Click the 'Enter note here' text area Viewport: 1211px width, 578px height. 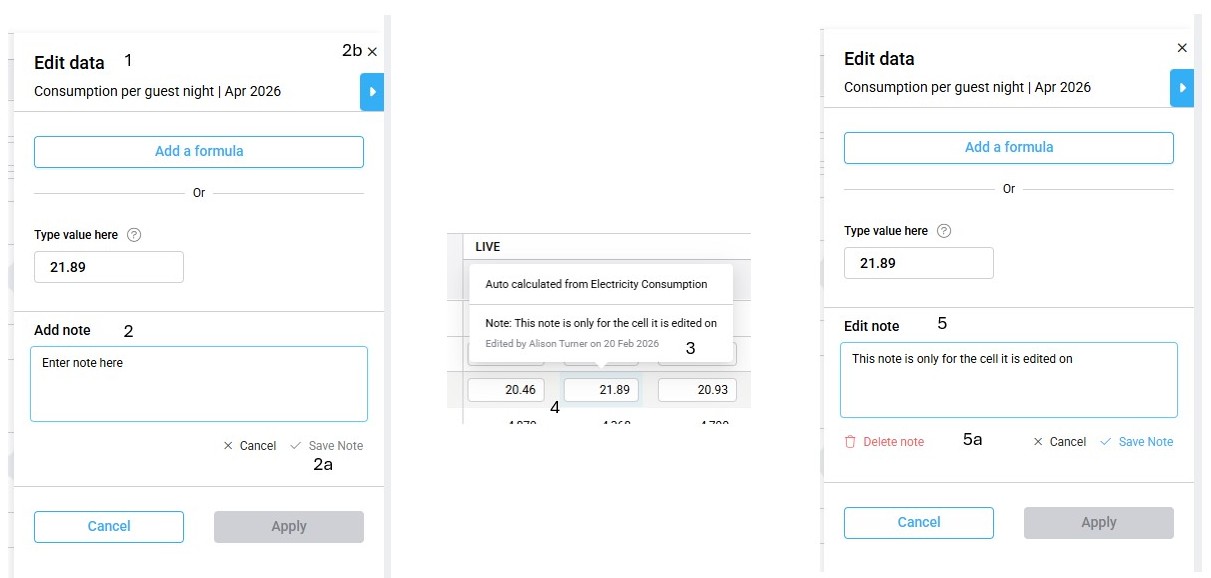point(198,384)
